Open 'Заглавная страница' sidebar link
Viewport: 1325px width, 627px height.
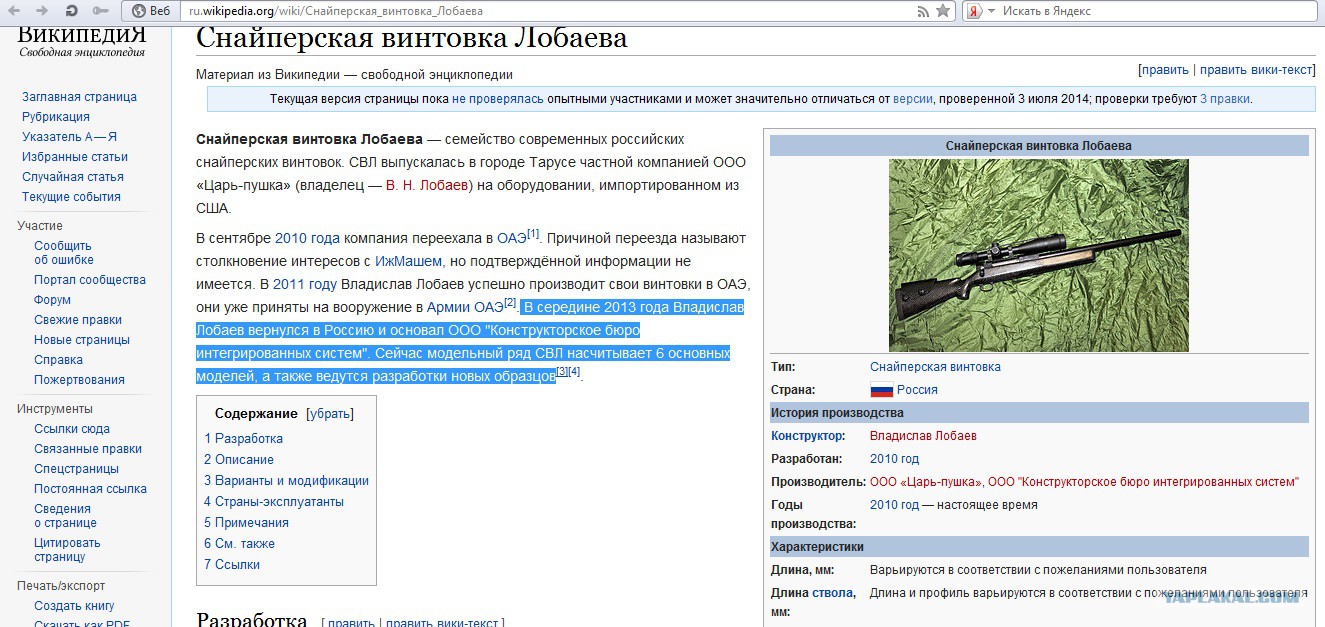[79, 97]
